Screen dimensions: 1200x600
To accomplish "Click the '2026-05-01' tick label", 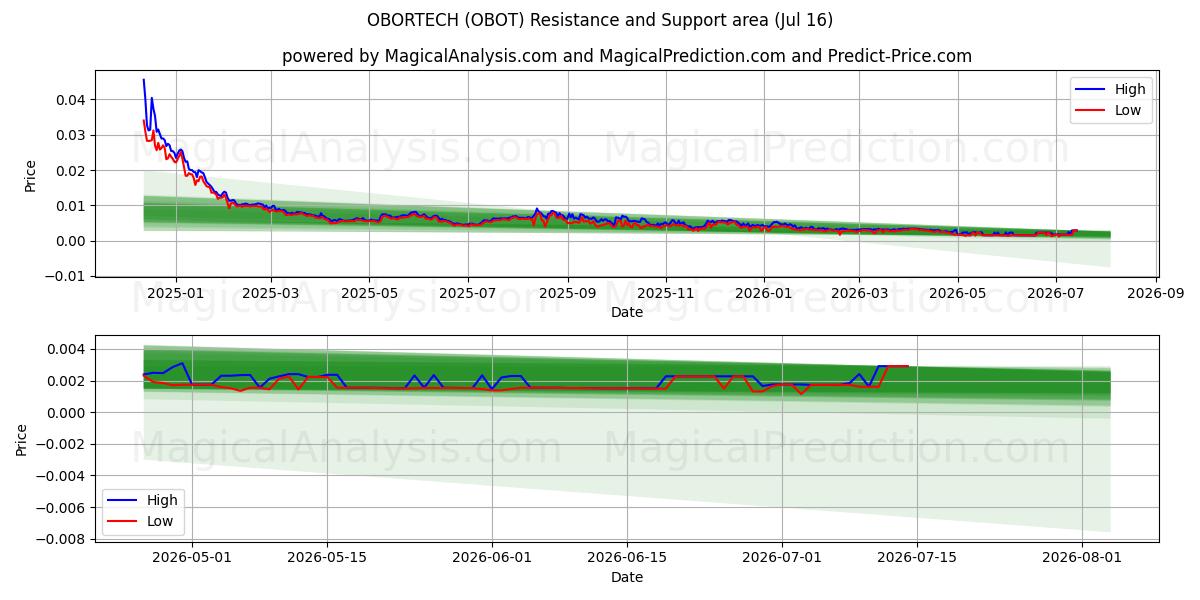I will [x=192, y=557].
